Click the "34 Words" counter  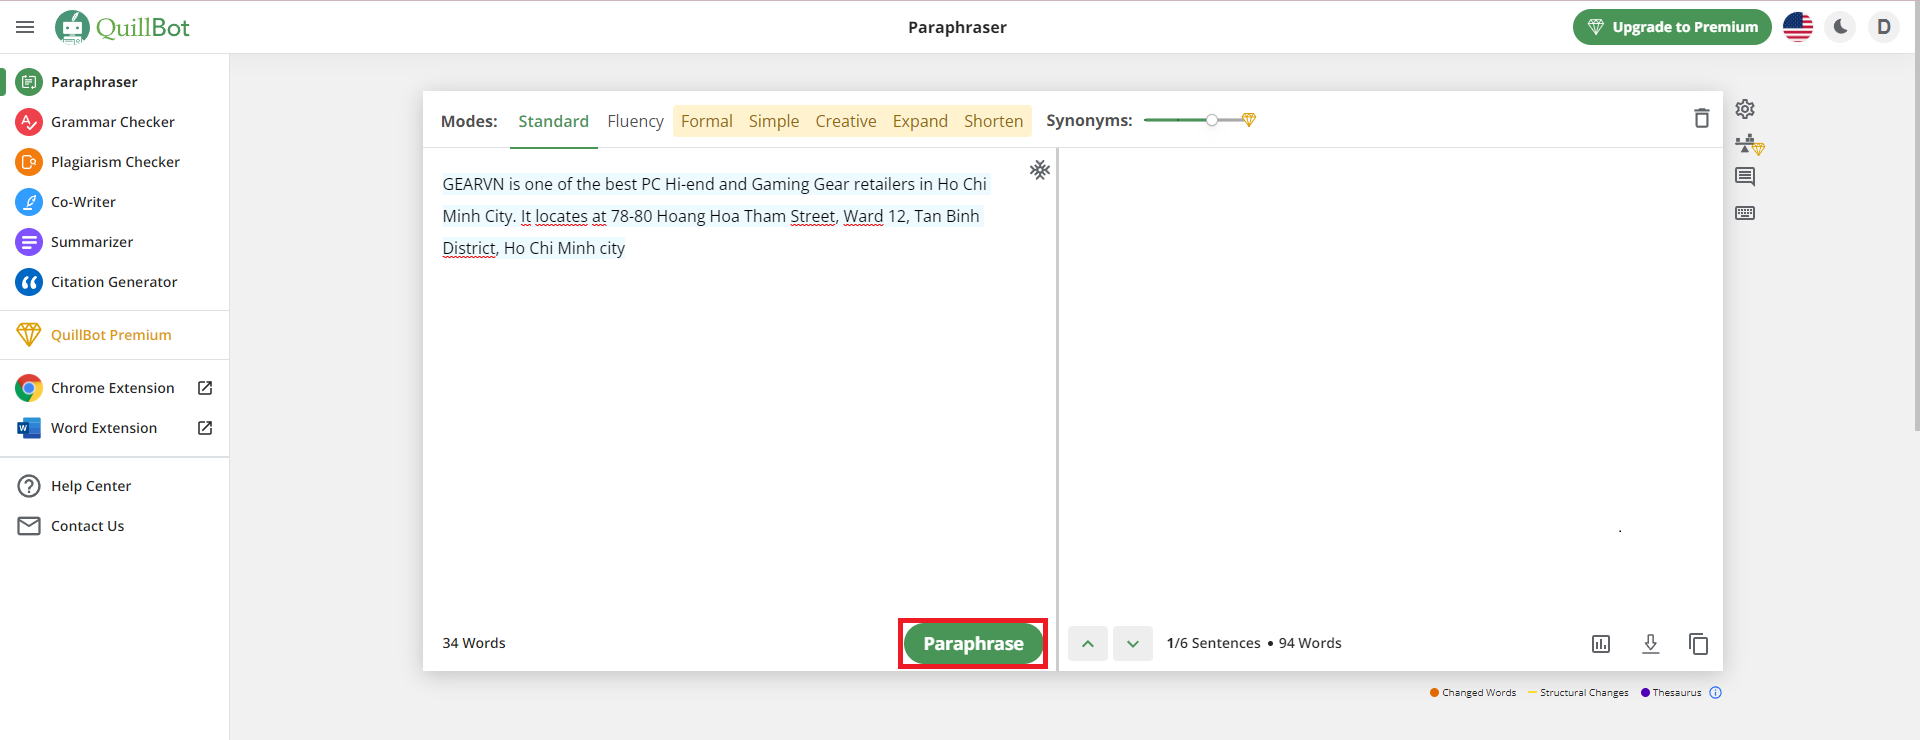click(474, 643)
